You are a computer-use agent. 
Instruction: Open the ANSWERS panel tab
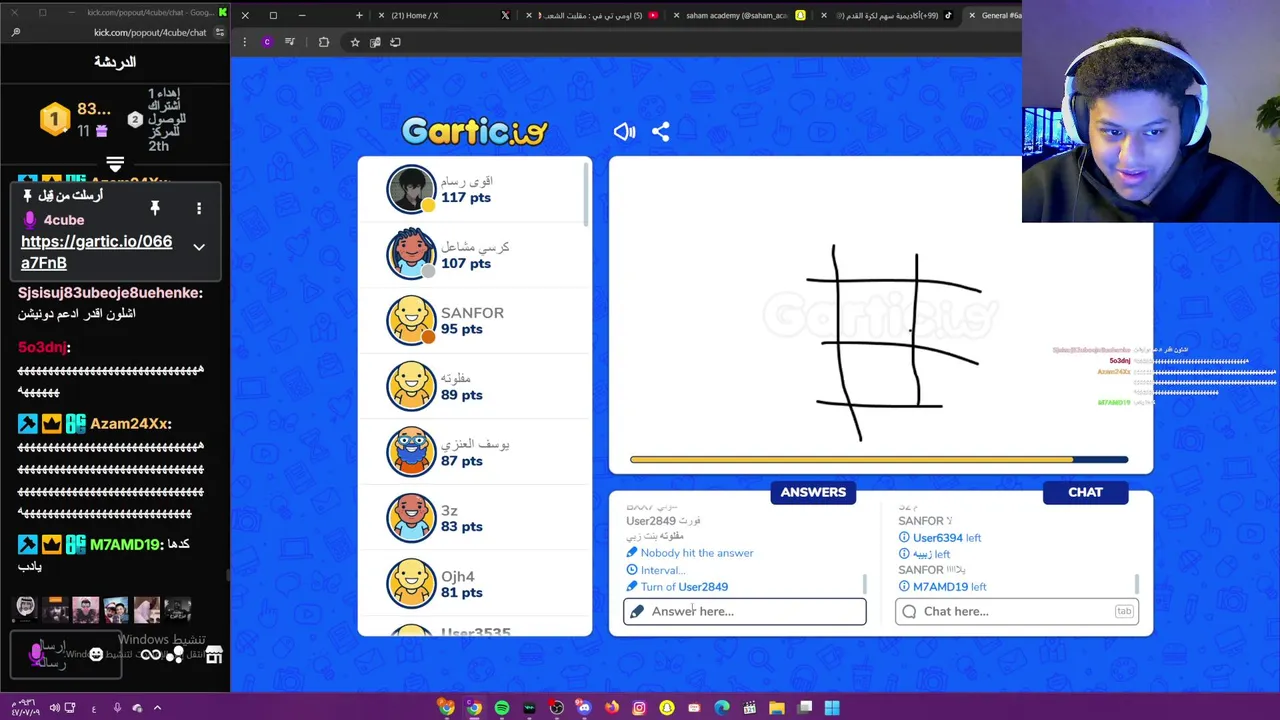813,492
